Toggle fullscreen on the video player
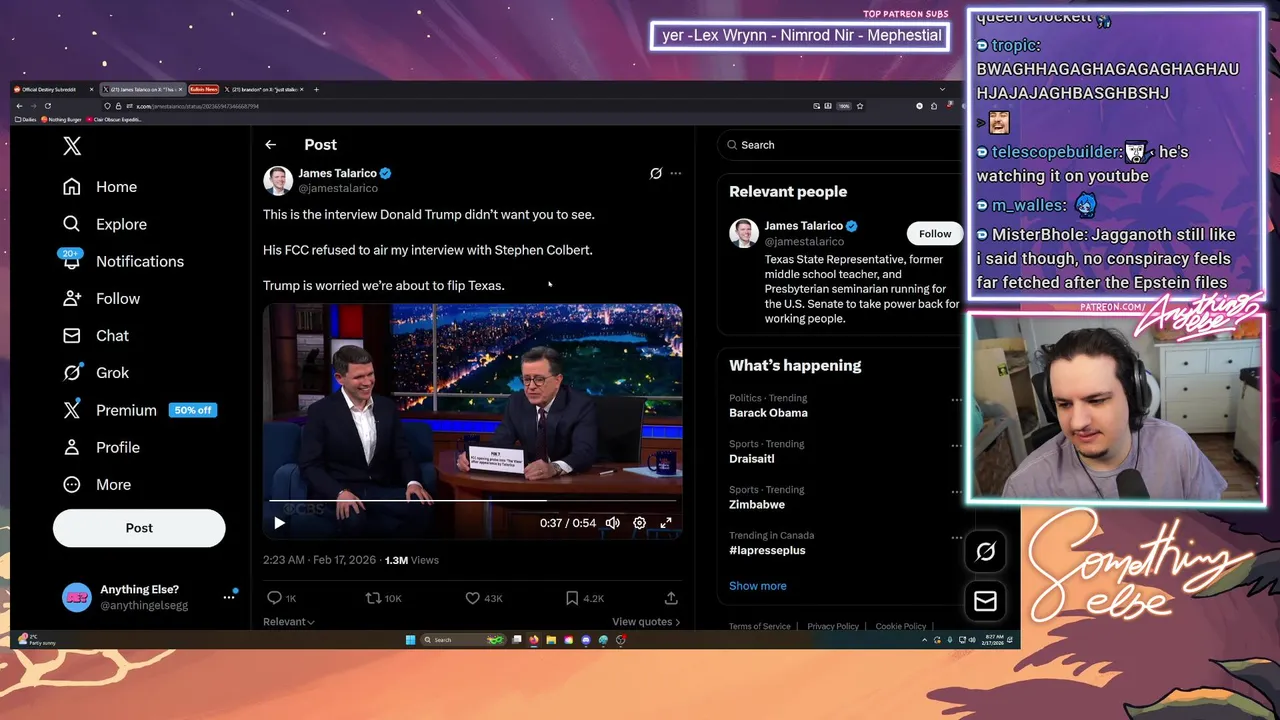The image size is (1280, 720). pyautogui.click(x=666, y=523)
